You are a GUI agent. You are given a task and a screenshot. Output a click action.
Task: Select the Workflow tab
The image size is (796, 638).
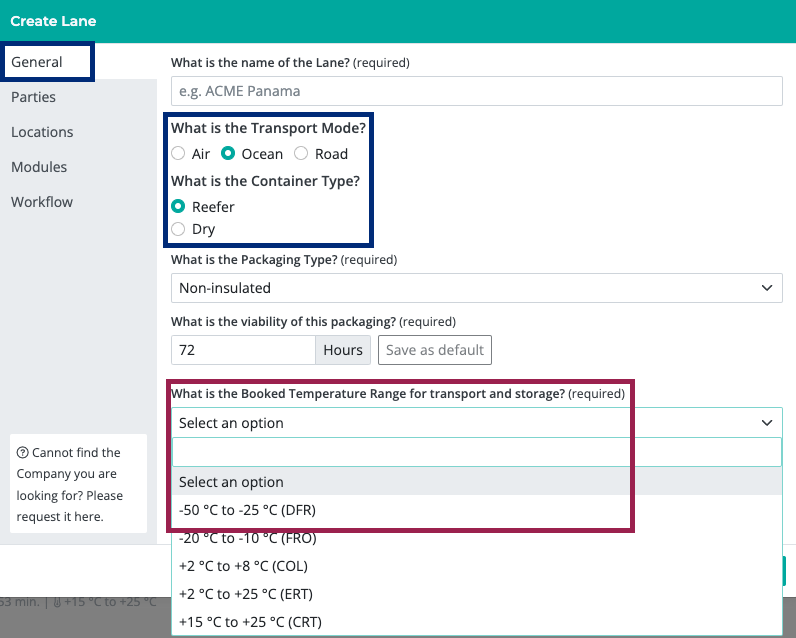click(42, 202)
